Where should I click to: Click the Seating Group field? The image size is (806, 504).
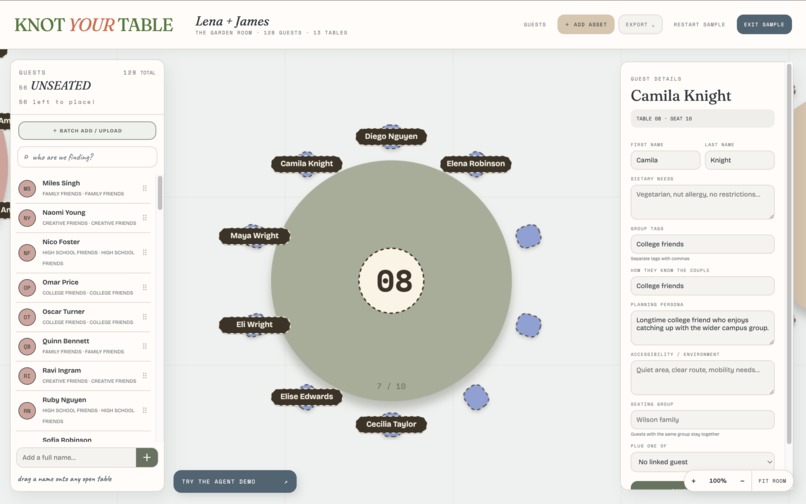click(702, 420)
